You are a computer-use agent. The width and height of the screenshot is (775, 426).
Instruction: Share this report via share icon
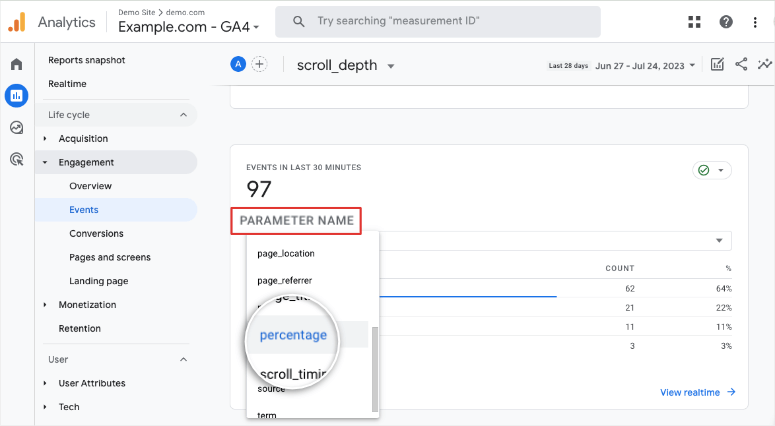[741, 64]
